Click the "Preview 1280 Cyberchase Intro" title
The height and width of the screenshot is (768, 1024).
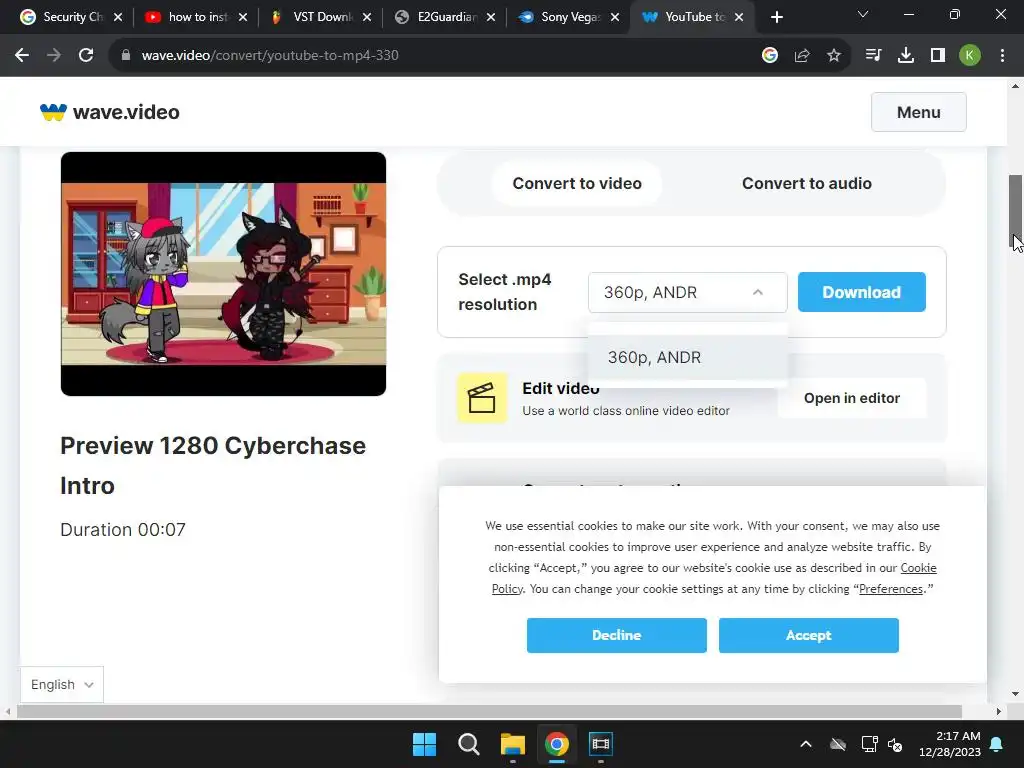click(213, 466)
